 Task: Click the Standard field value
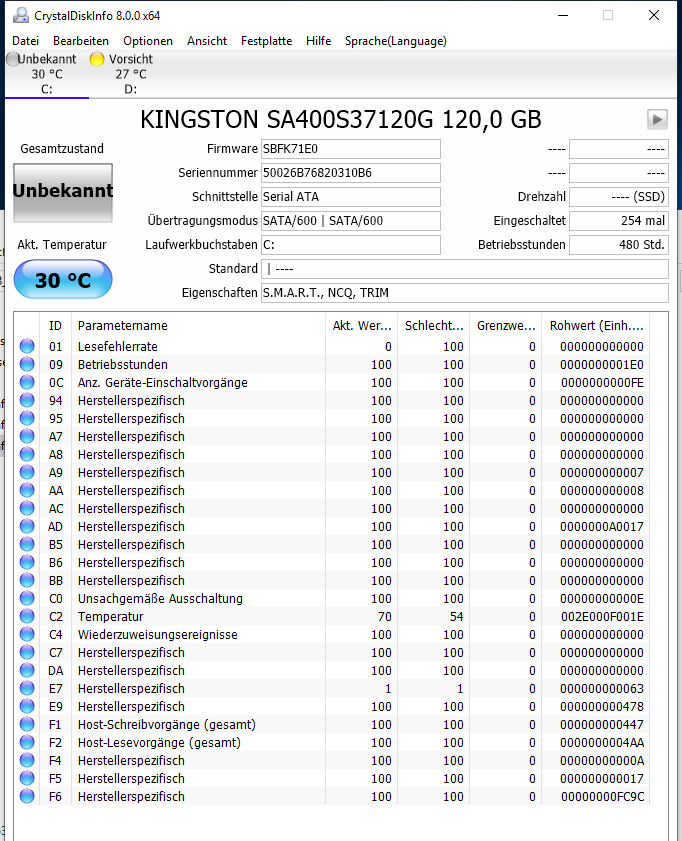465,269
